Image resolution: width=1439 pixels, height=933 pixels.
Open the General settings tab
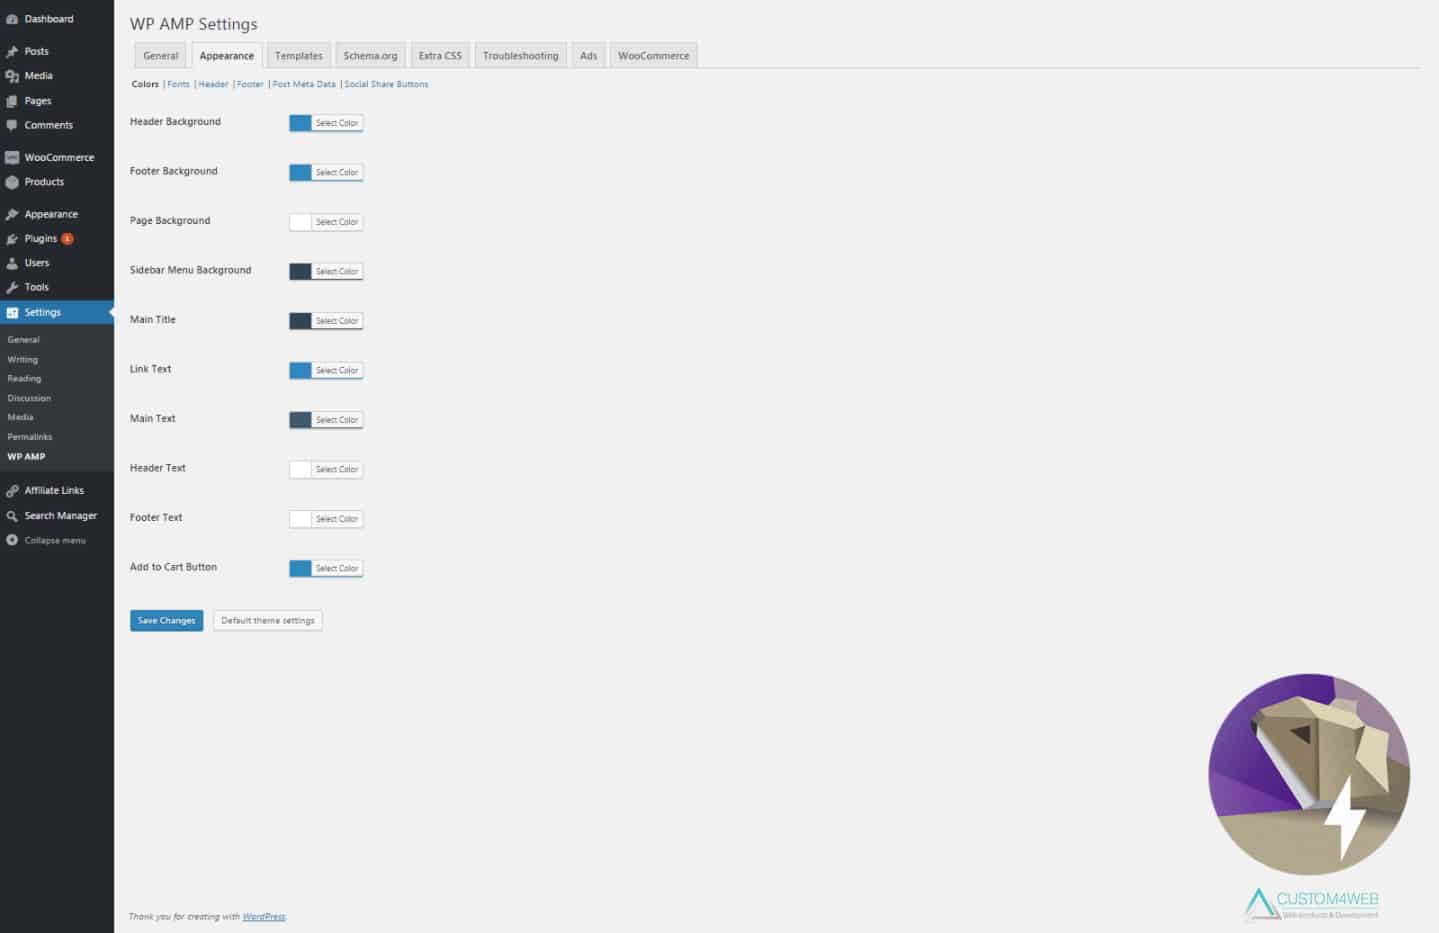[160, 56]
